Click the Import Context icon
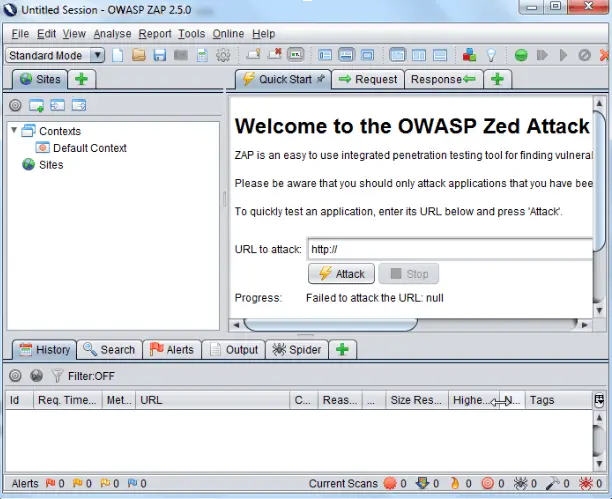The width and height of the screenshot is (612, 499). tap(57, 105)
